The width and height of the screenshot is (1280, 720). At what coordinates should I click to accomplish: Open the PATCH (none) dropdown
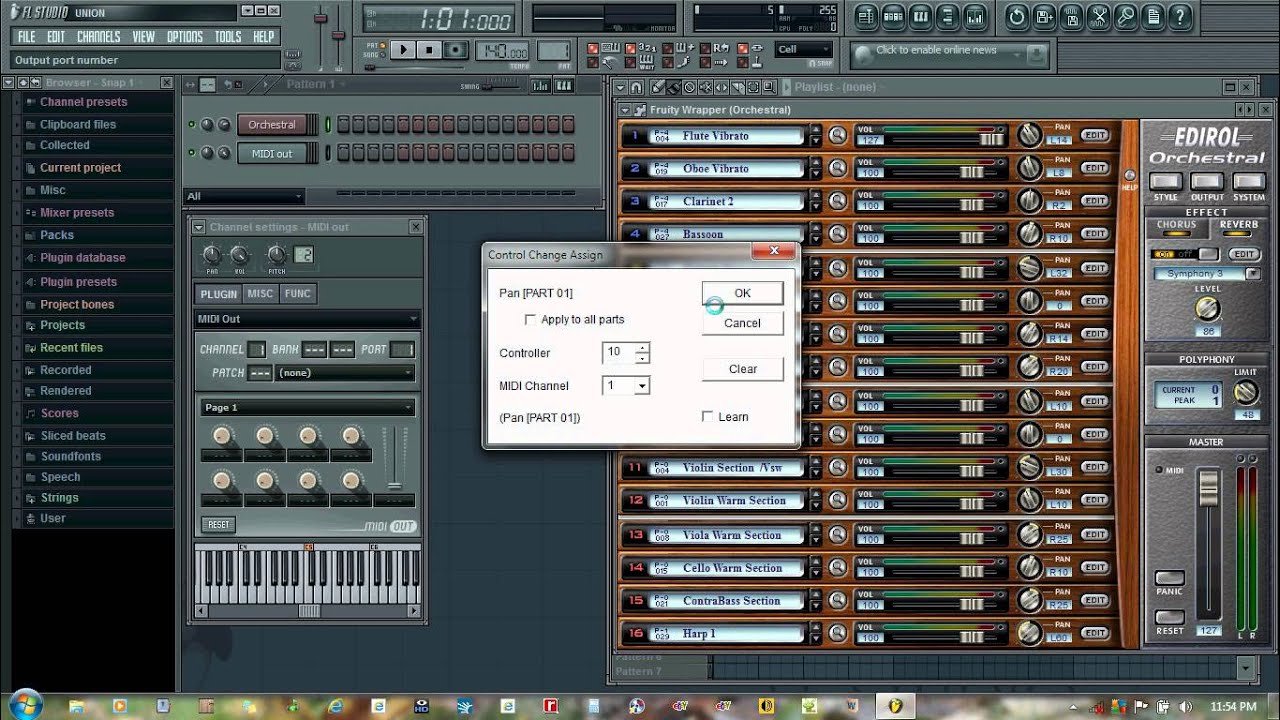tap(345, 373)
